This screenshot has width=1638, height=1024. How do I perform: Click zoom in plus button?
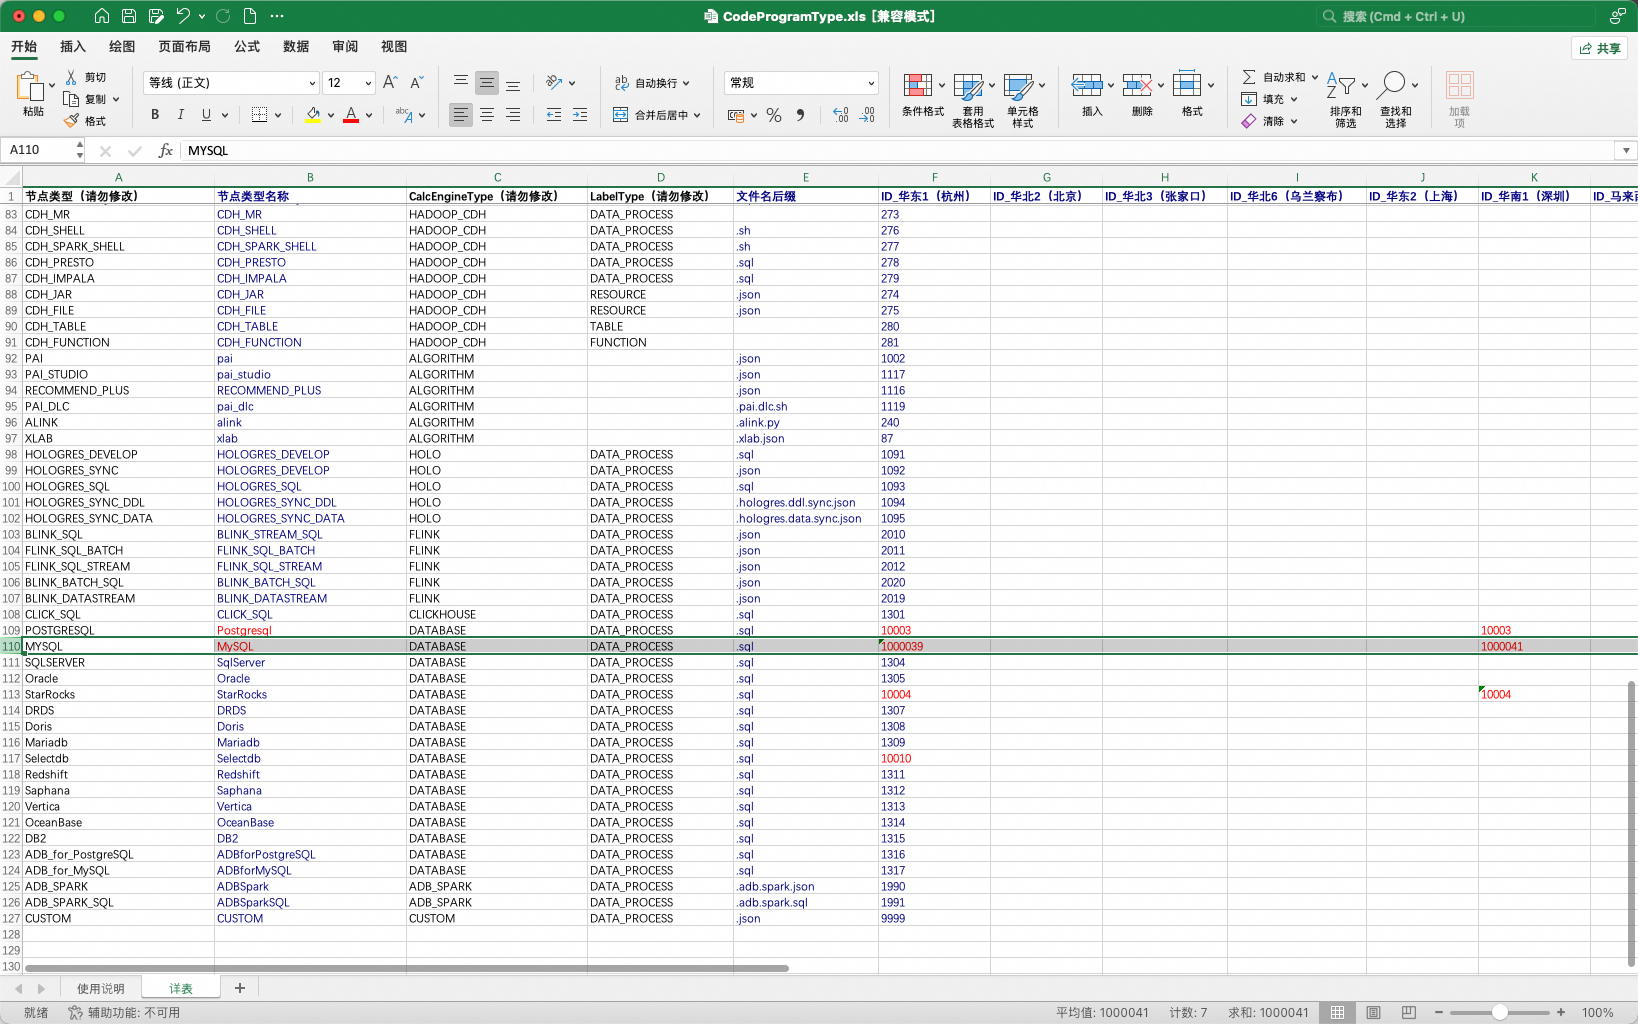click(x=1561, y=1012)
